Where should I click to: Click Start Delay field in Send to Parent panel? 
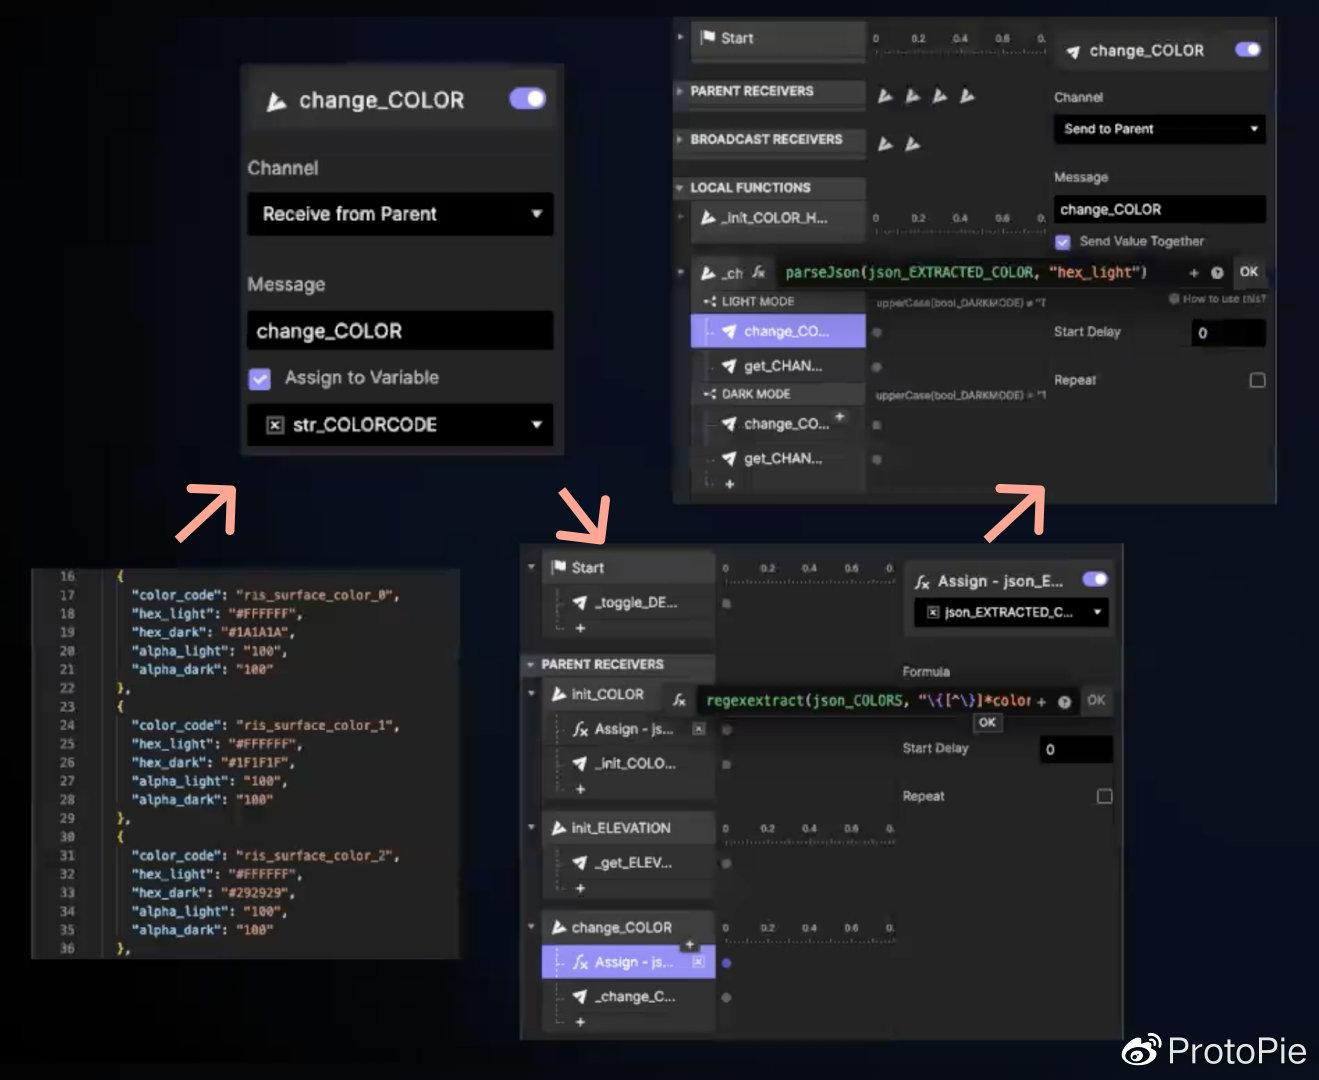1229,333
